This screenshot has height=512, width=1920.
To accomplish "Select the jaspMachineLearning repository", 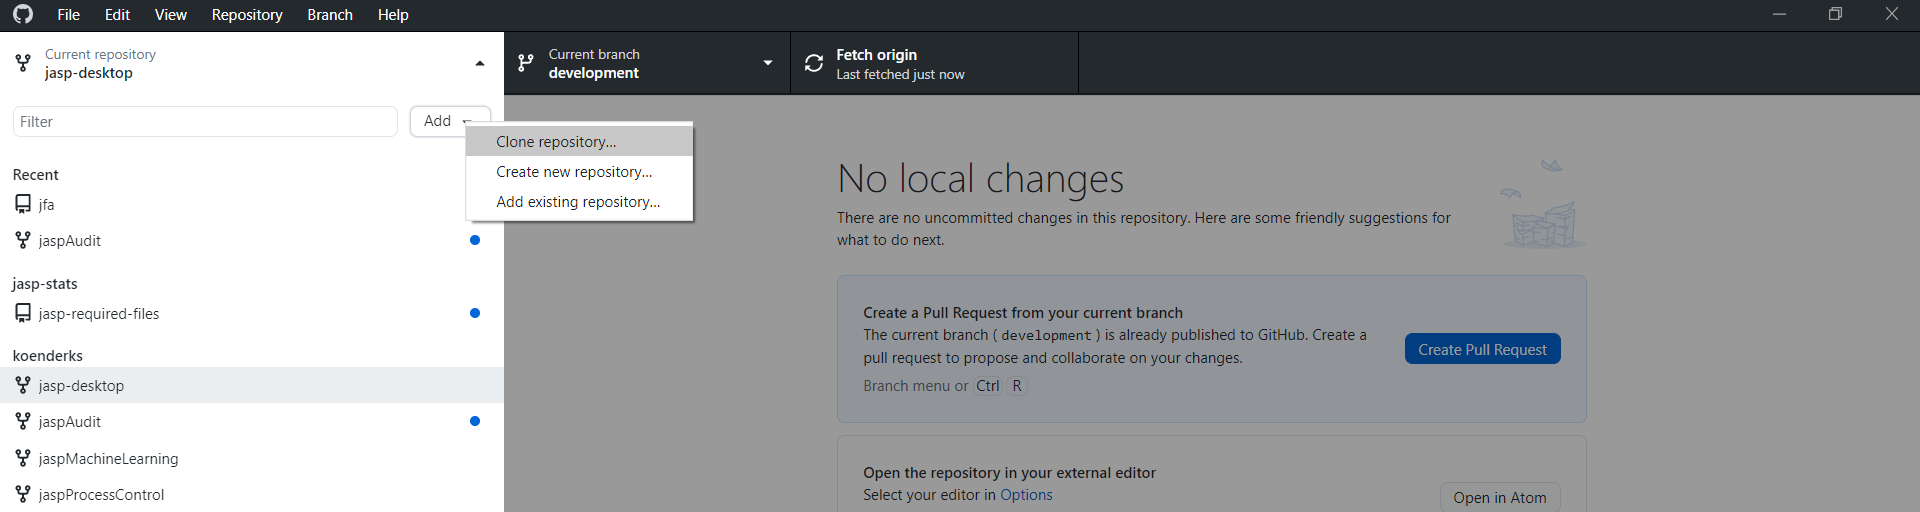I will (x=252, y=458).
